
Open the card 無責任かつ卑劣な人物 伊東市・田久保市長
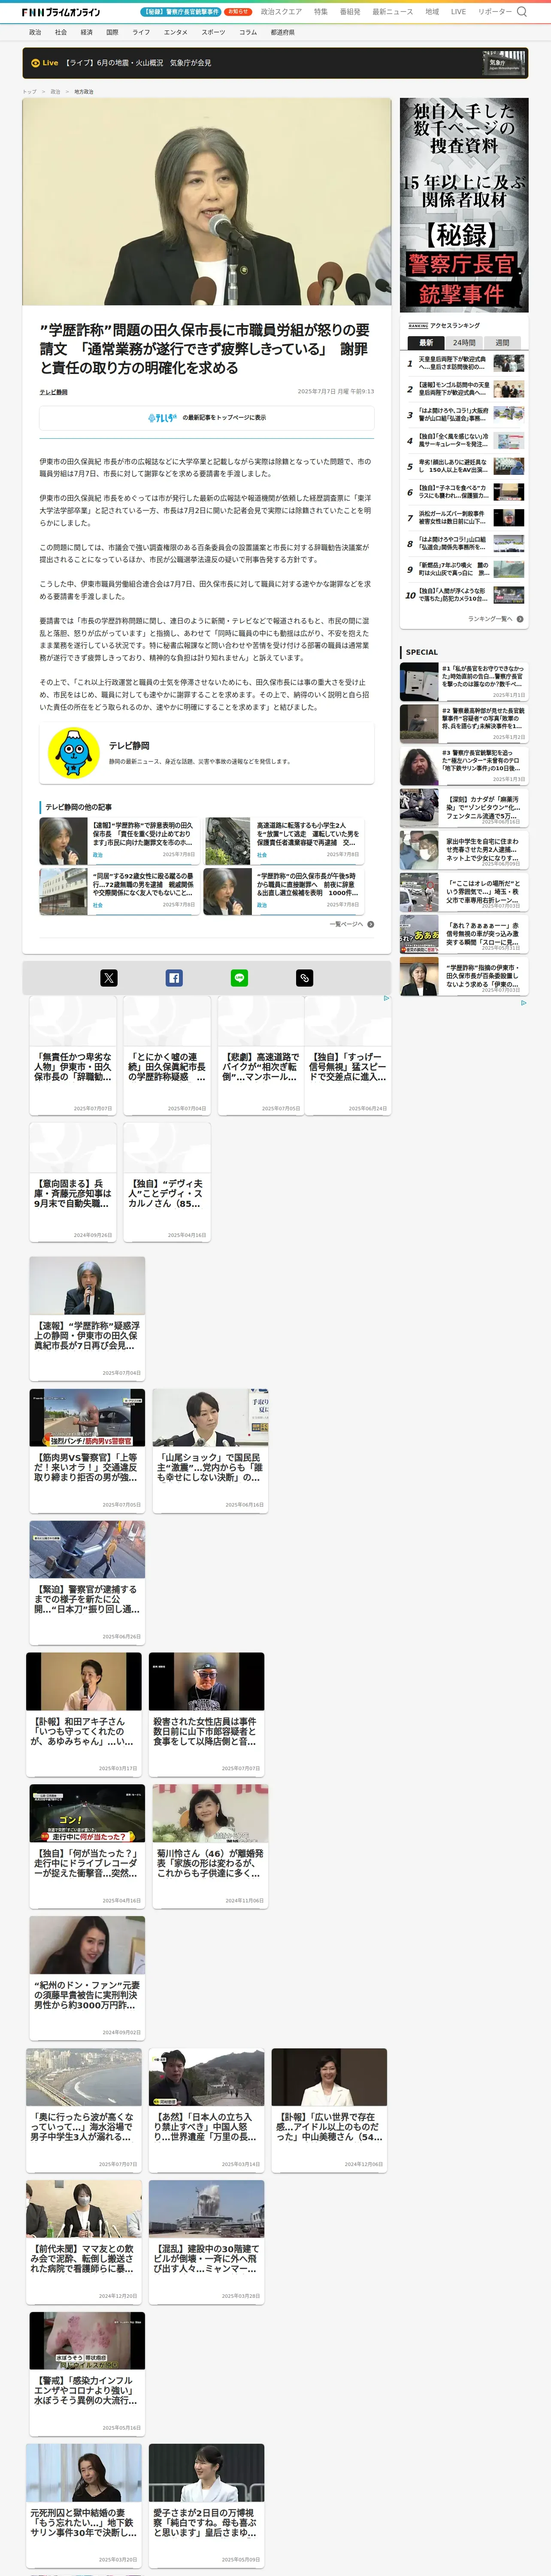73,1055
